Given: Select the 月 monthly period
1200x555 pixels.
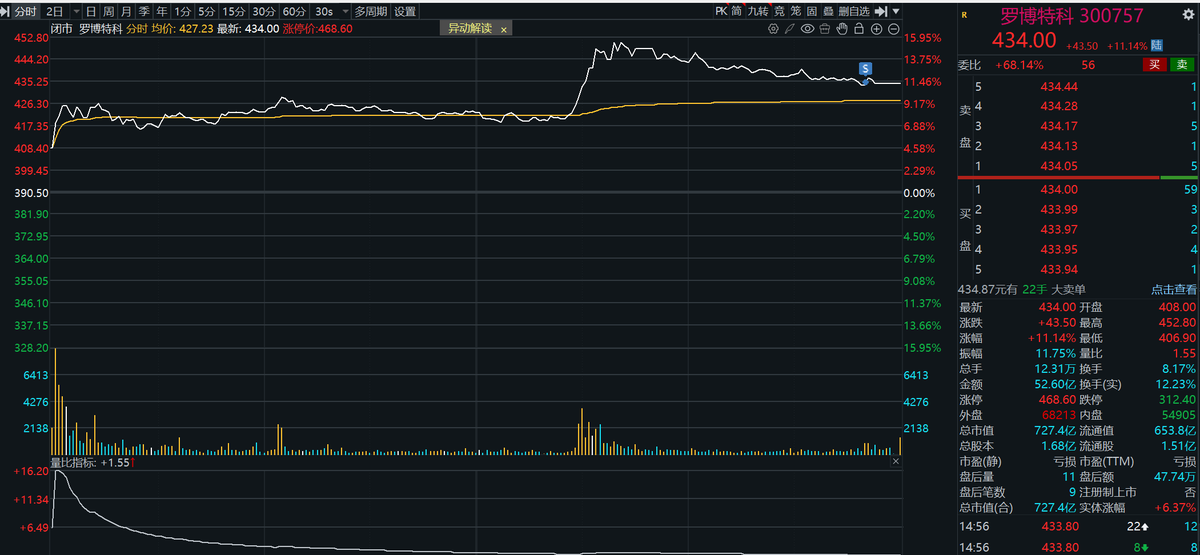Looking at the screenshot, I should coord(126,12).
